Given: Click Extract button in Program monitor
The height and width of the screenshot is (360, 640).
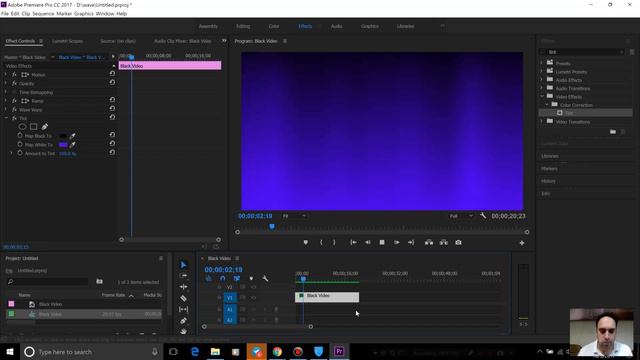Looking at the screenshot, I should point(444,242).
